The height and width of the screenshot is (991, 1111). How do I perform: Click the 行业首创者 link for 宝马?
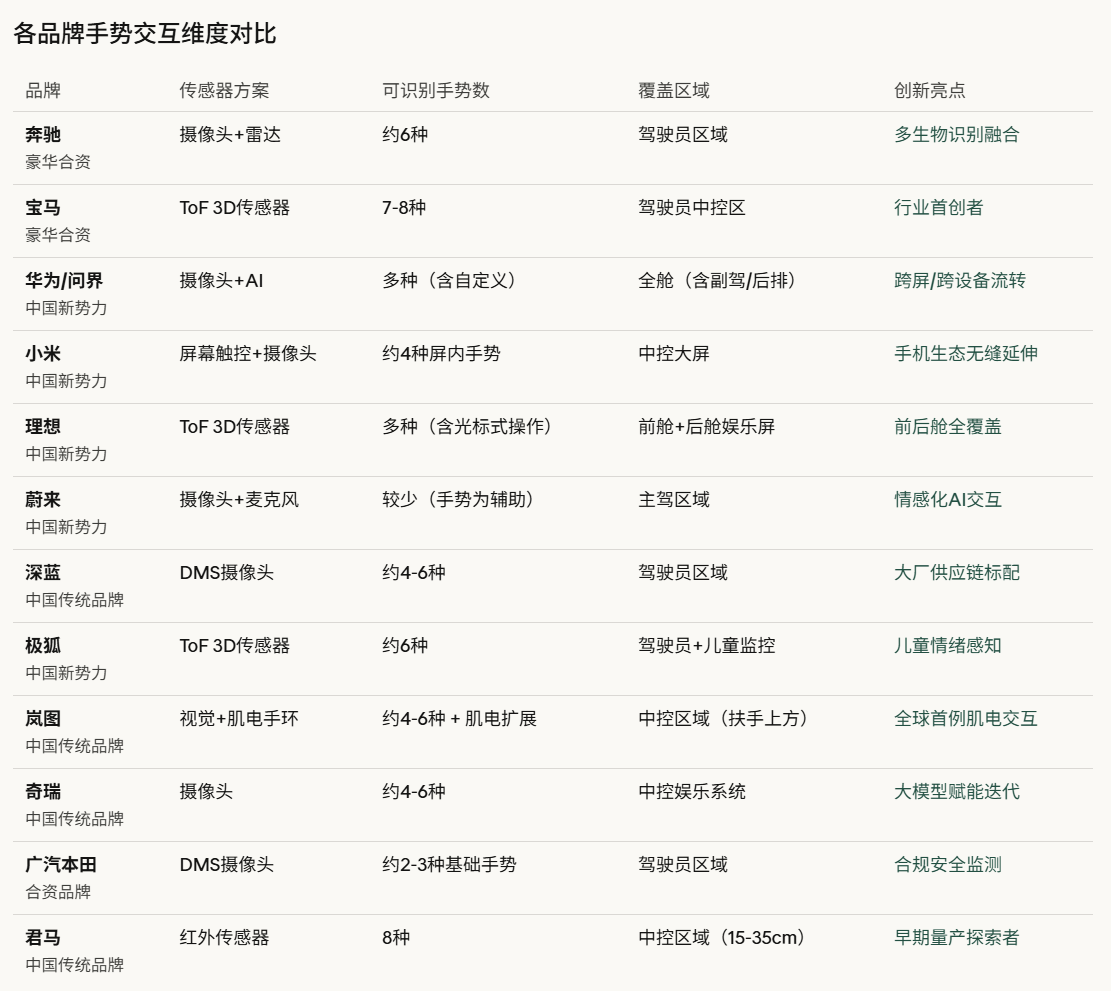[940, 208]
